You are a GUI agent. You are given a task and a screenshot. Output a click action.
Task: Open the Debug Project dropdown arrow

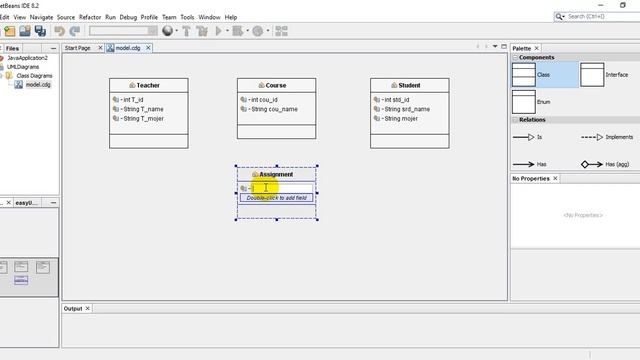pyautogui.click(x=247, y=31)
